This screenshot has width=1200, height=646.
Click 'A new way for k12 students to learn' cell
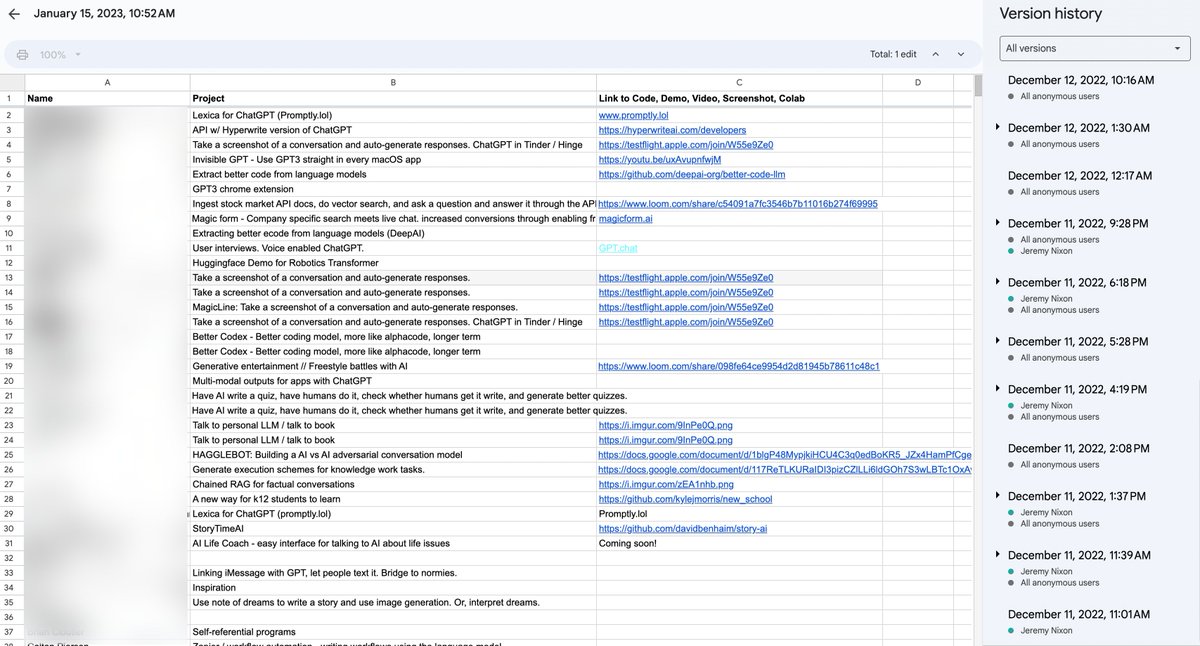393,499
